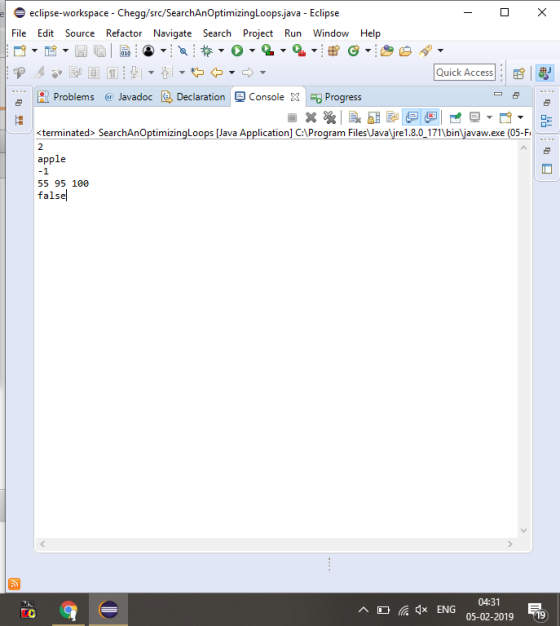Screen dimensions: 560x626
Task: Toggle Mark Occurrences highlighter icon
Action: pos(39,73)
